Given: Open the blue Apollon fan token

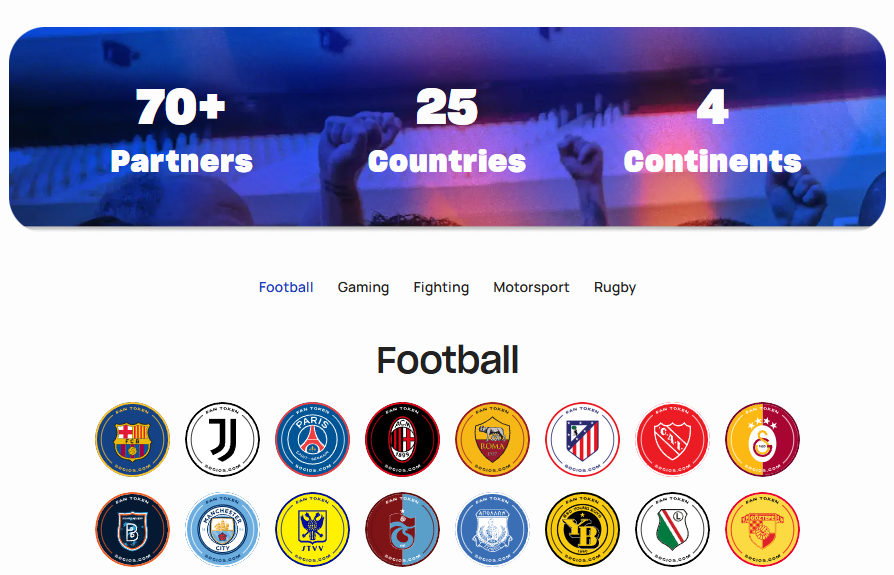Looking at the screenshot, I should point(493,529).
